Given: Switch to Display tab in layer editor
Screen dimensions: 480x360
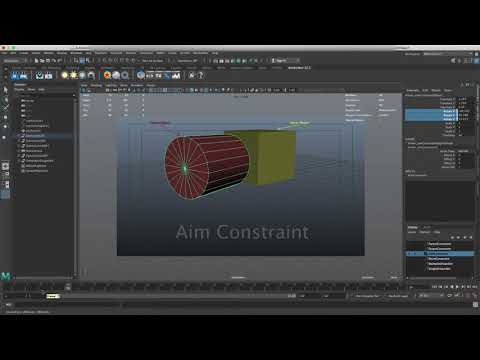Looking at the screenshot, I should point(413,227).
